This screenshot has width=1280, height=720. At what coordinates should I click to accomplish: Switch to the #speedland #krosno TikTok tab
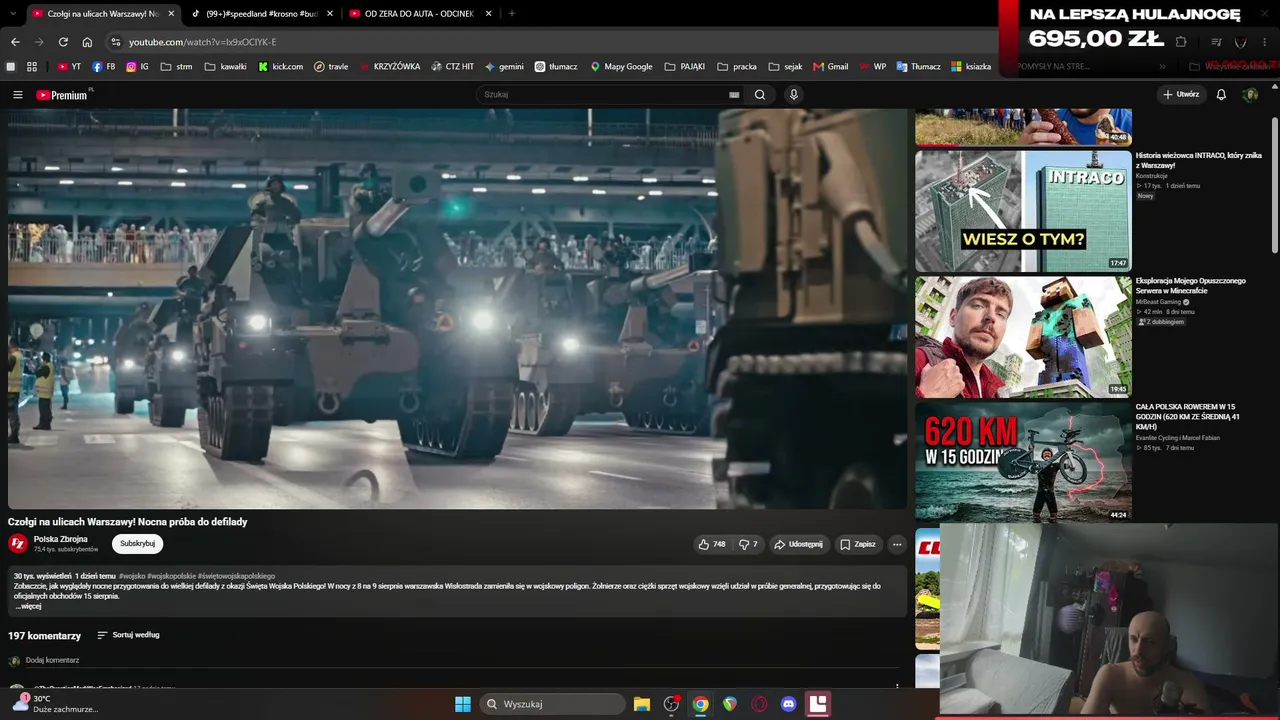coord(262,14)
